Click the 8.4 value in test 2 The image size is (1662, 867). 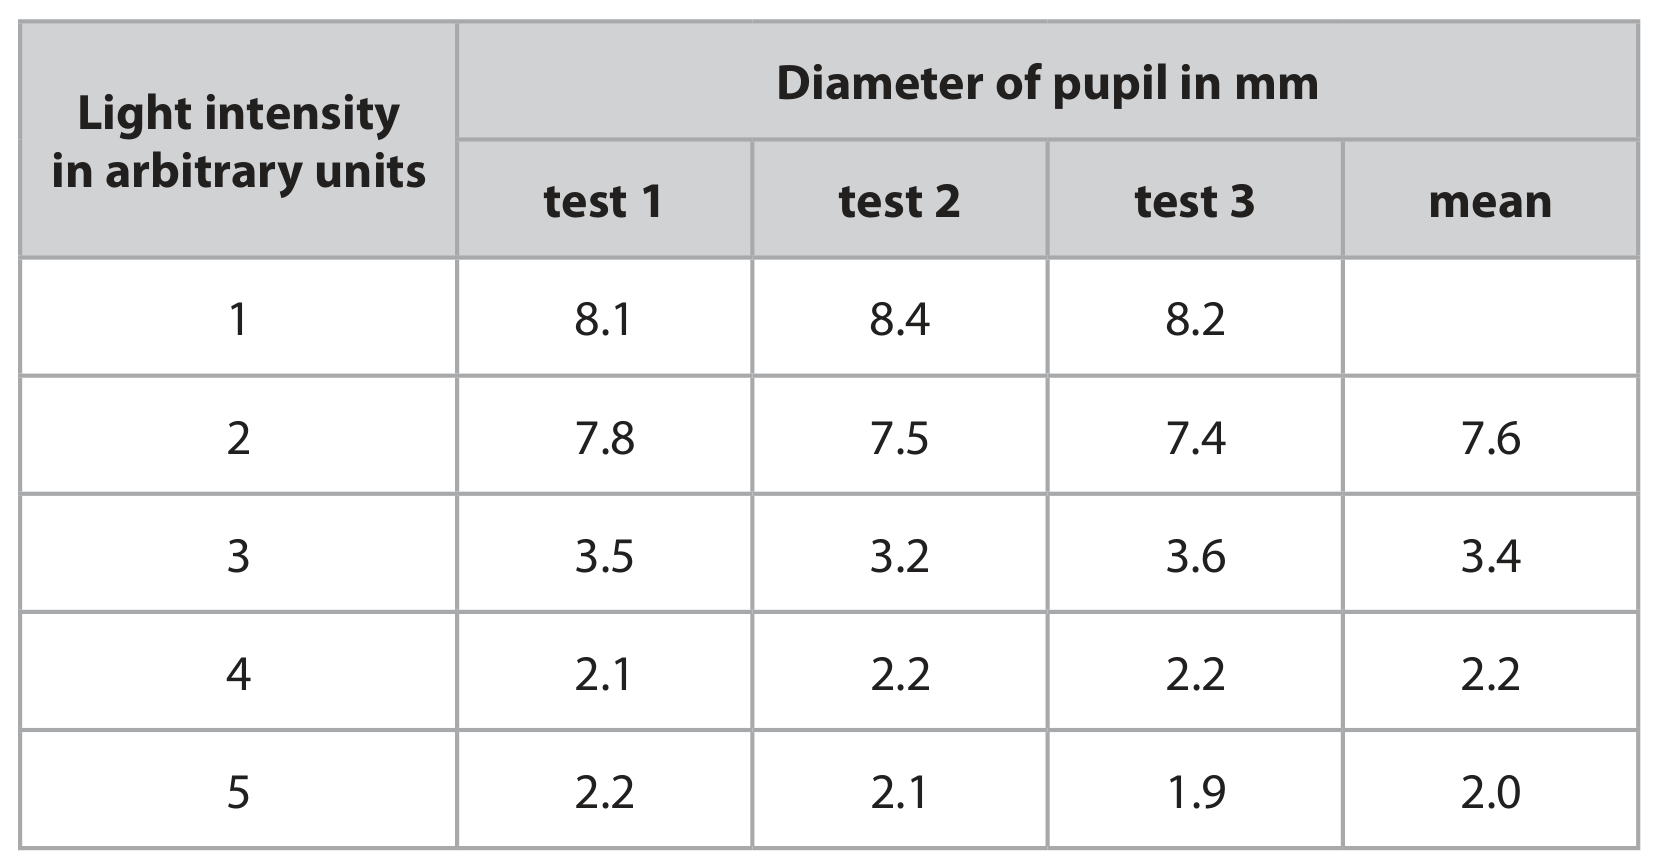click(x=899, y=318)
